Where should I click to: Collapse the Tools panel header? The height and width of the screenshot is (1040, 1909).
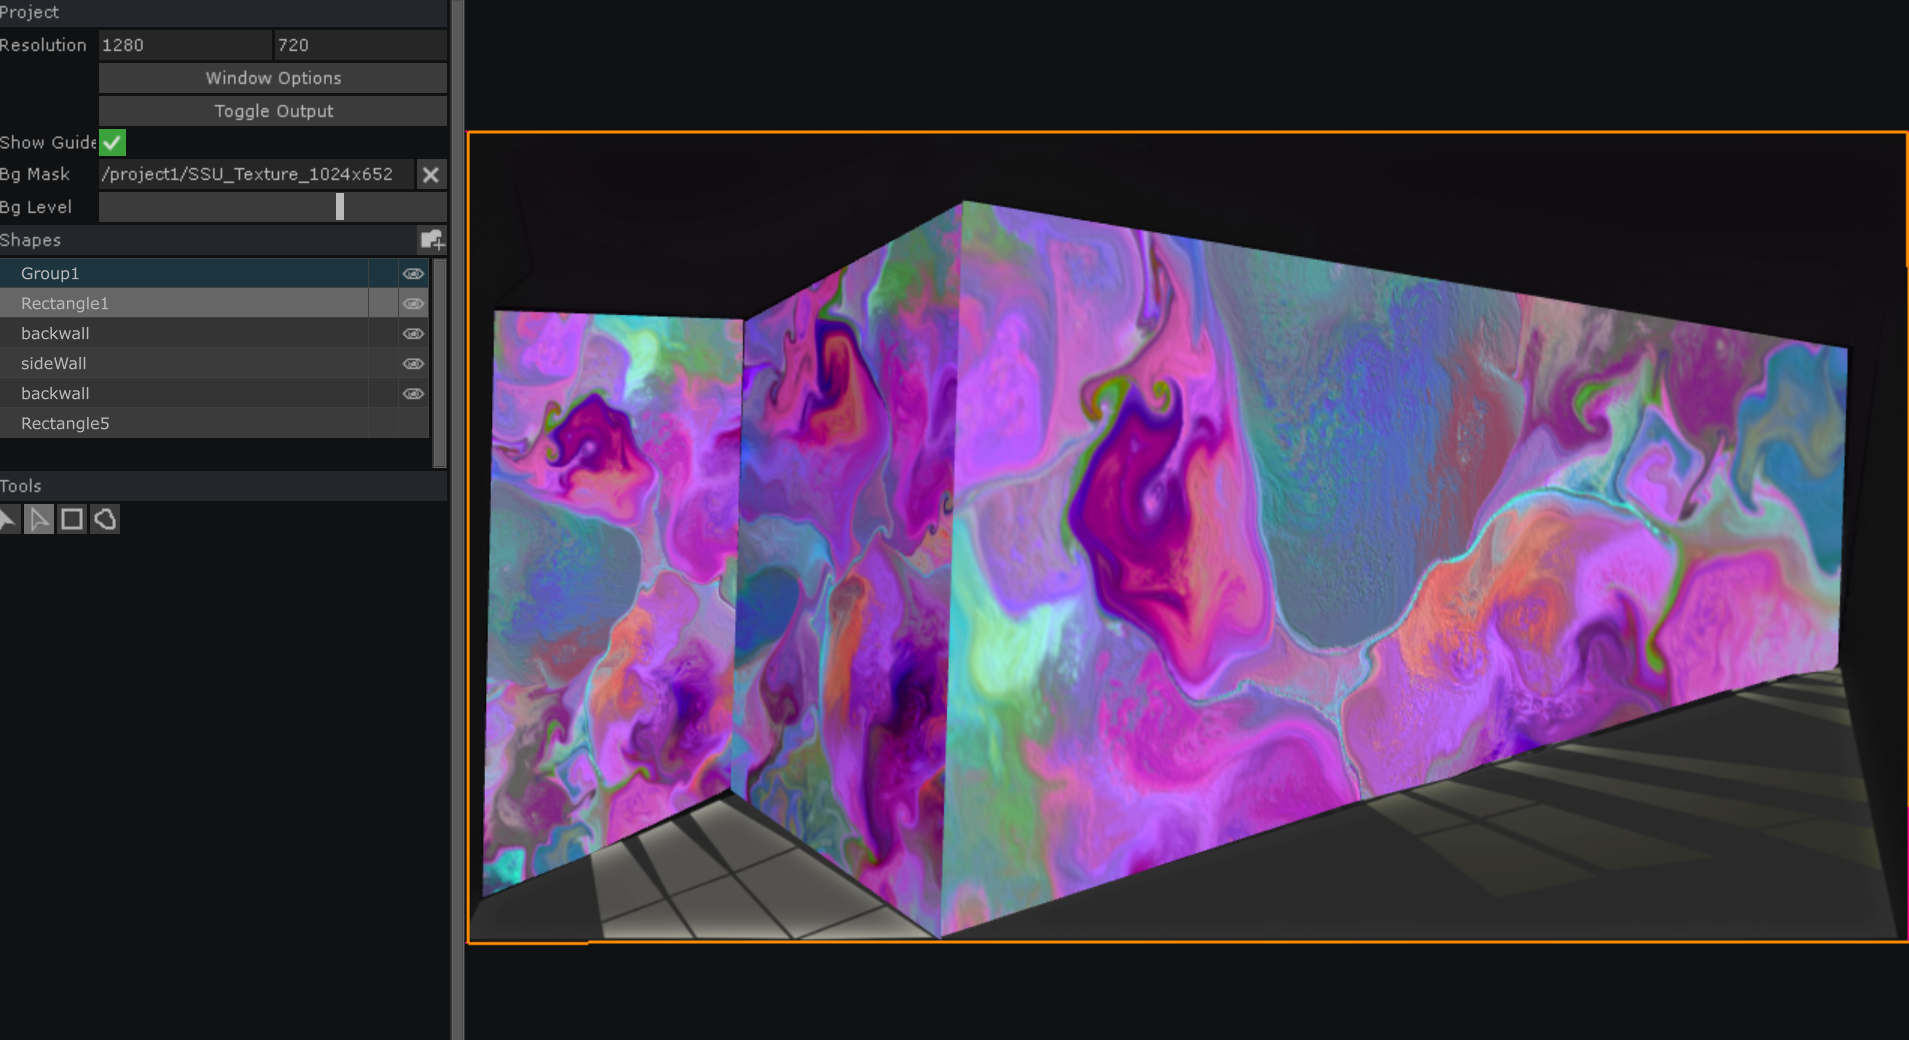click(x=21, y=486)
